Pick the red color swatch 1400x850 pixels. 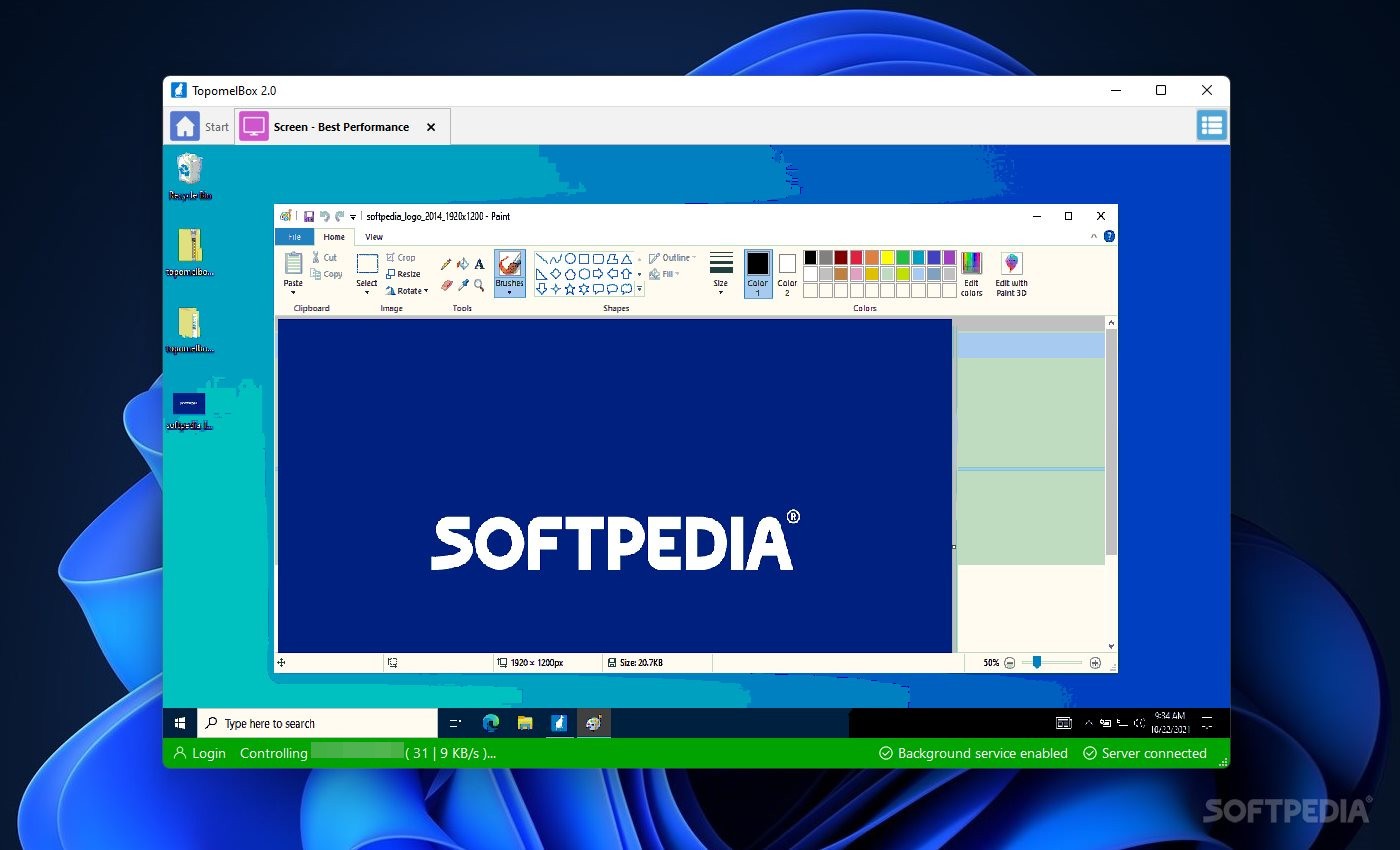(856, 258)
